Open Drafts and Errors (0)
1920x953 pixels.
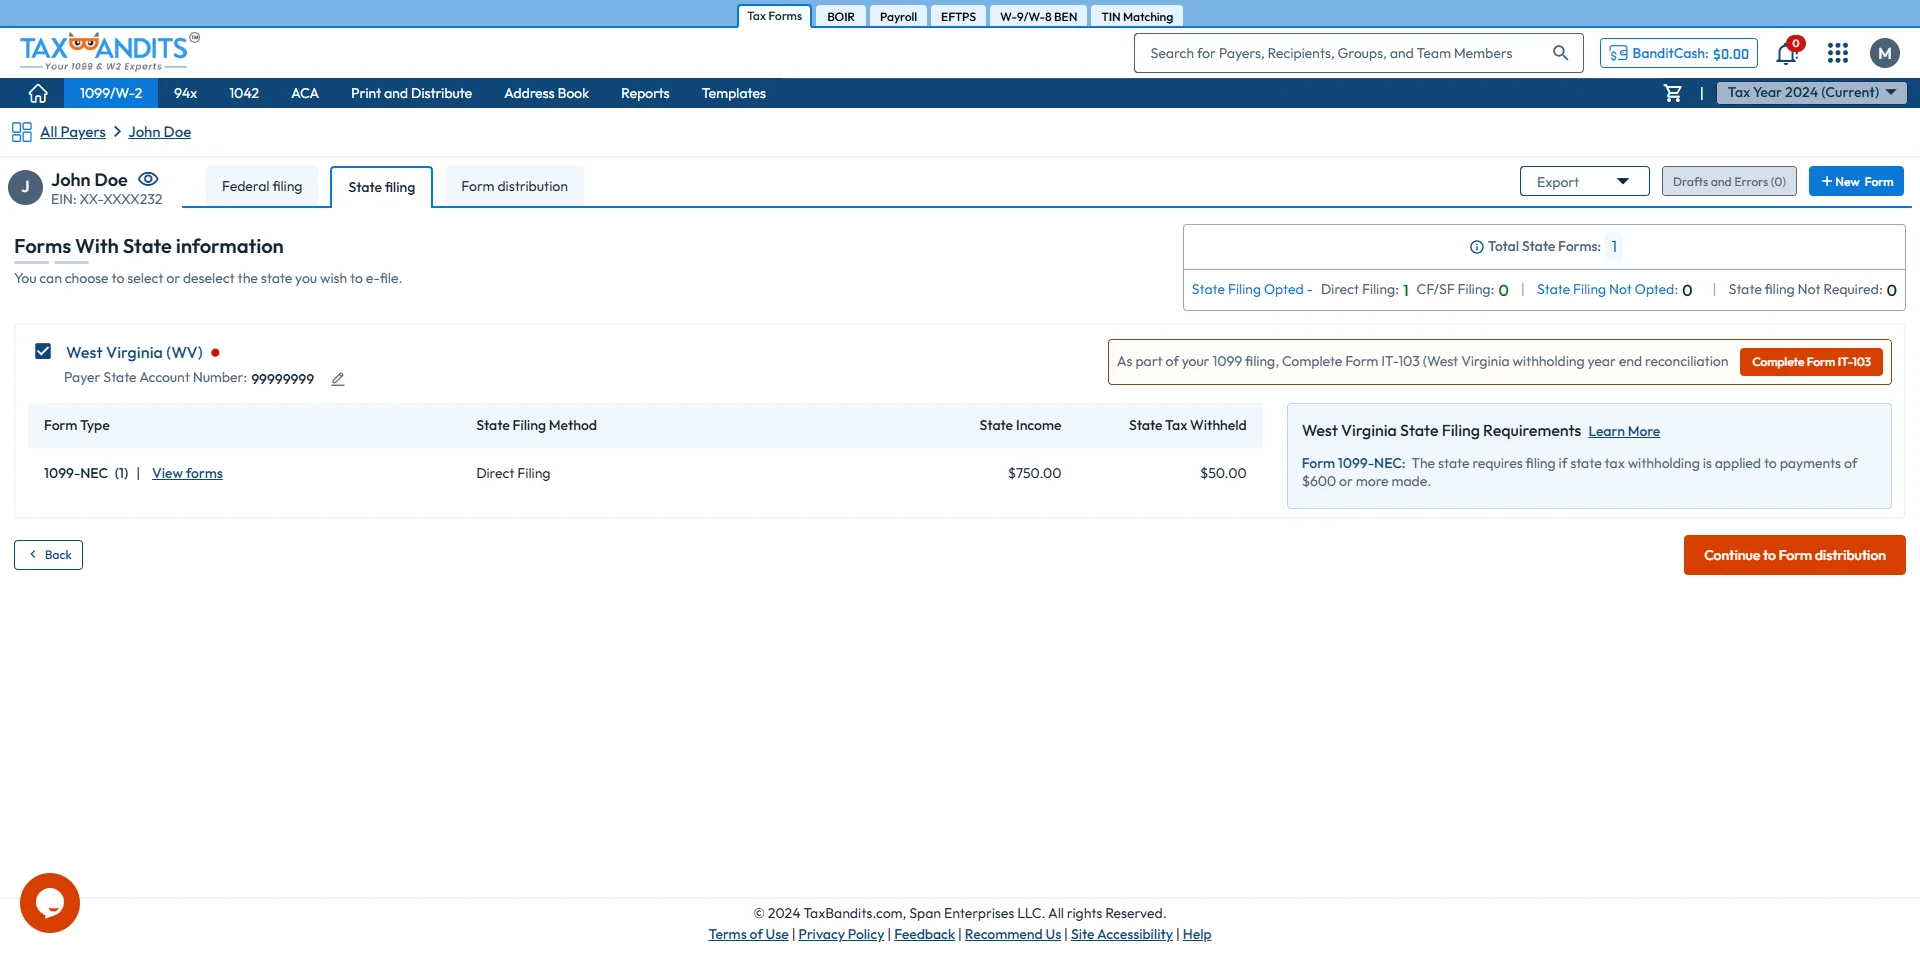pos(1729,181)
